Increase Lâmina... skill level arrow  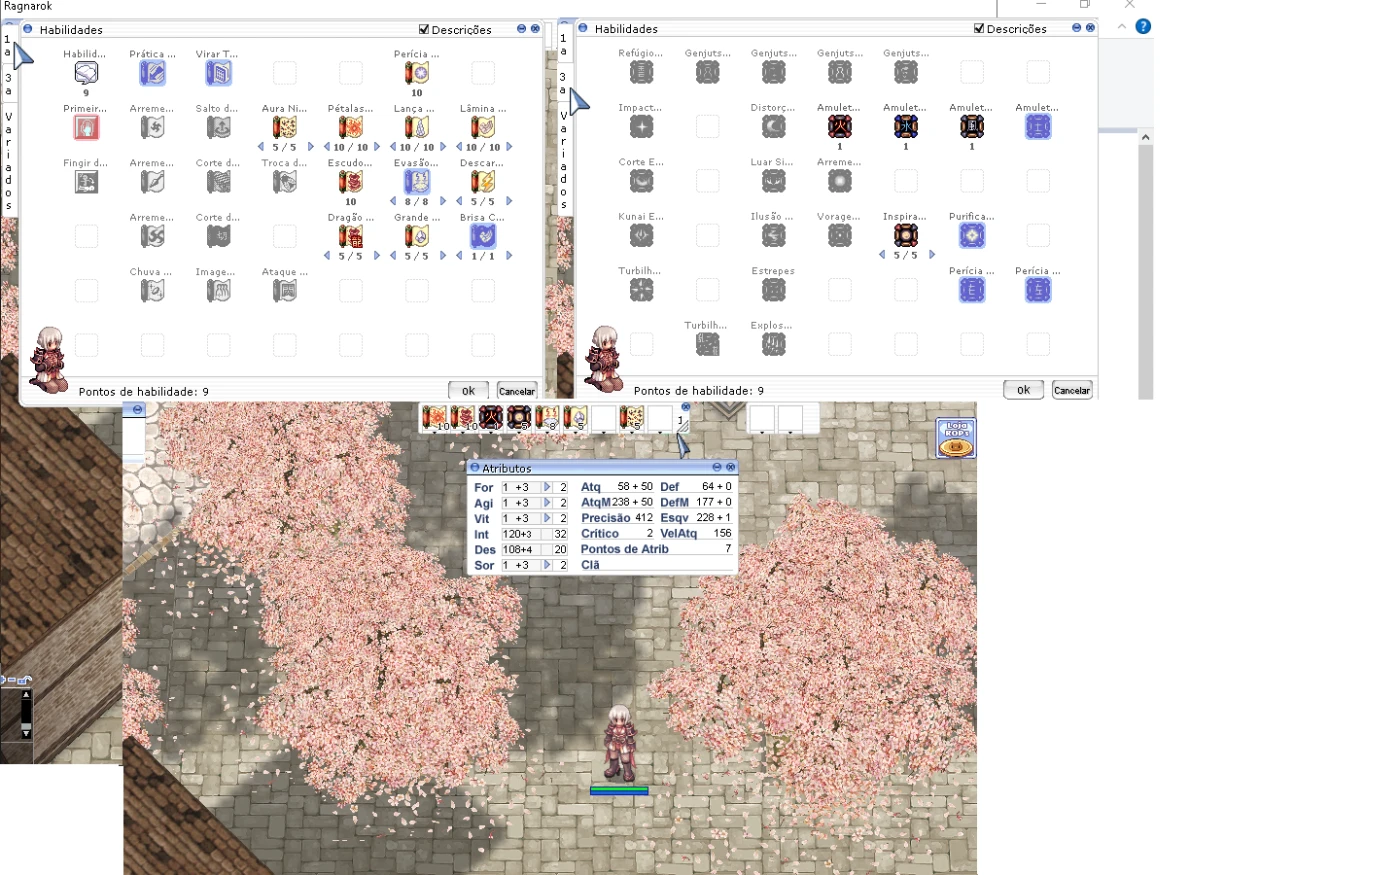(509, 147)
